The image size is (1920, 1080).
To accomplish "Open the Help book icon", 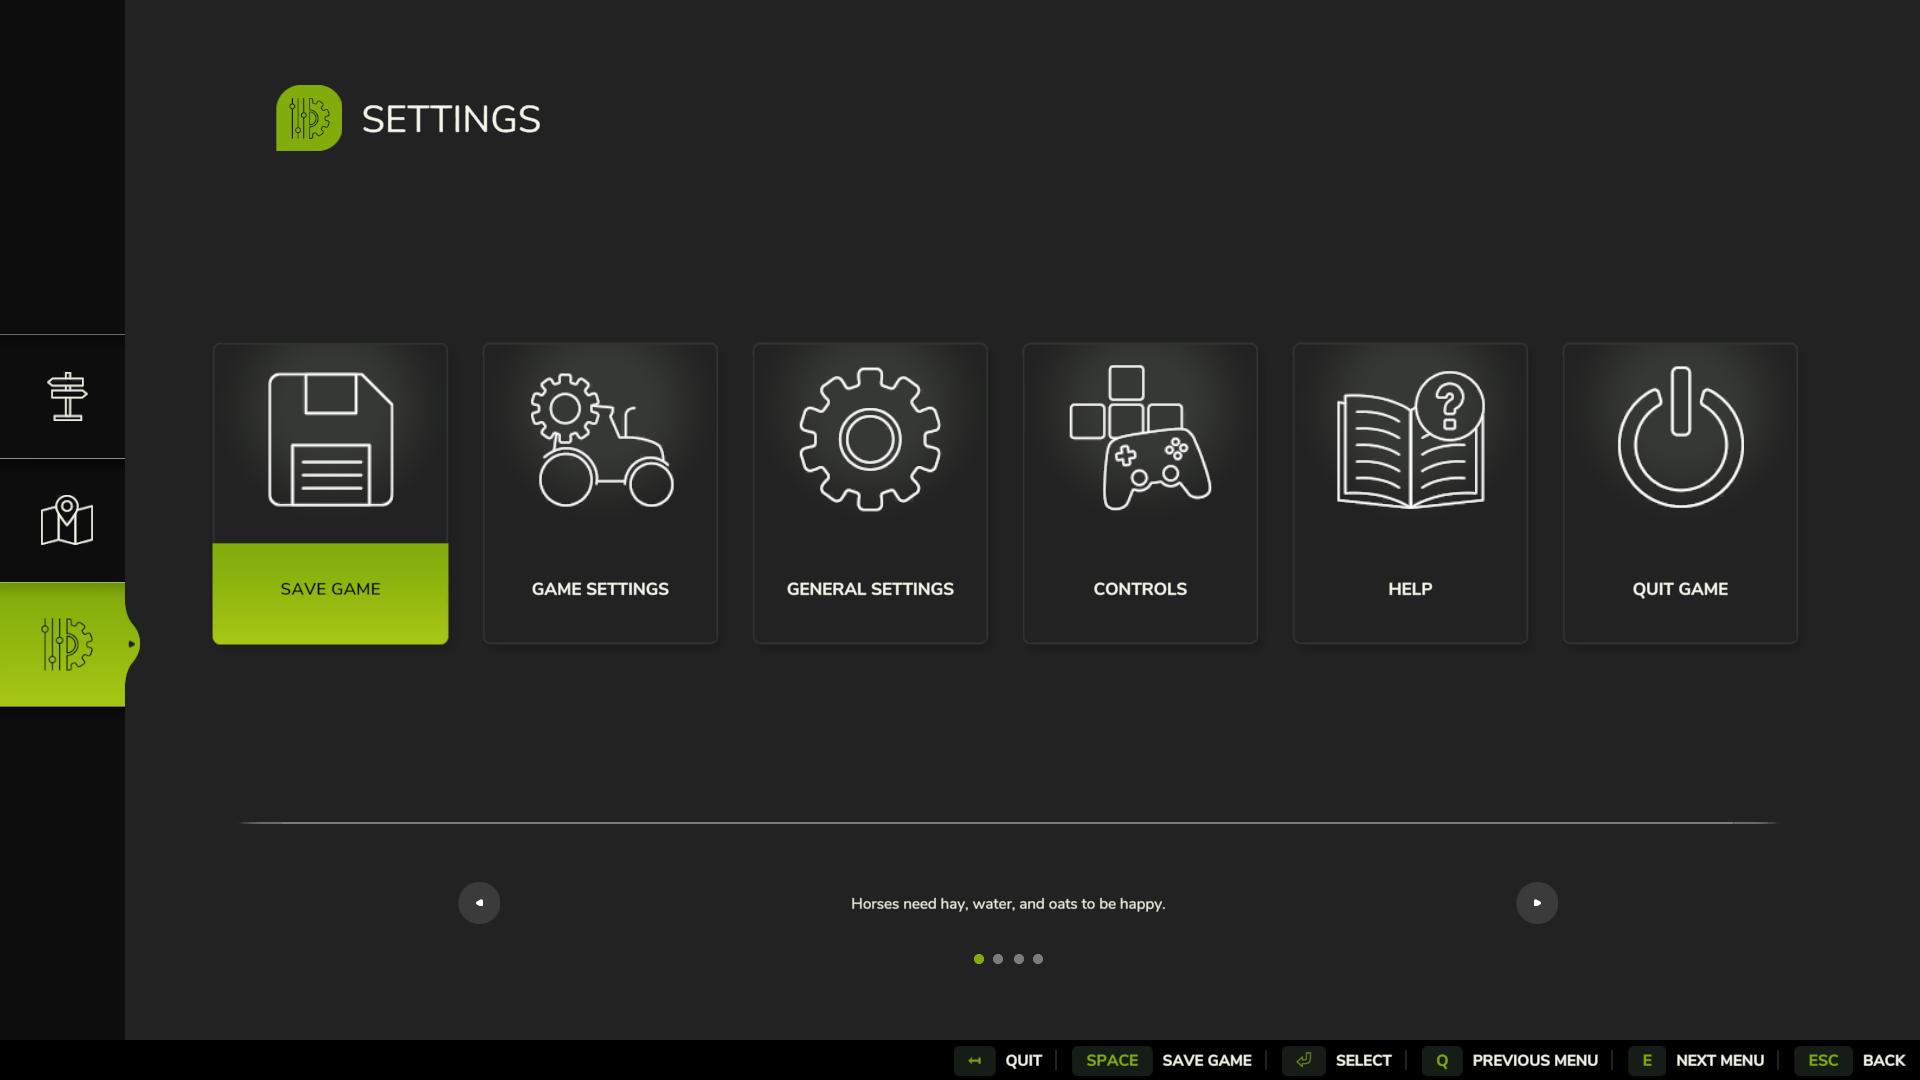I will coord(1410,440).
